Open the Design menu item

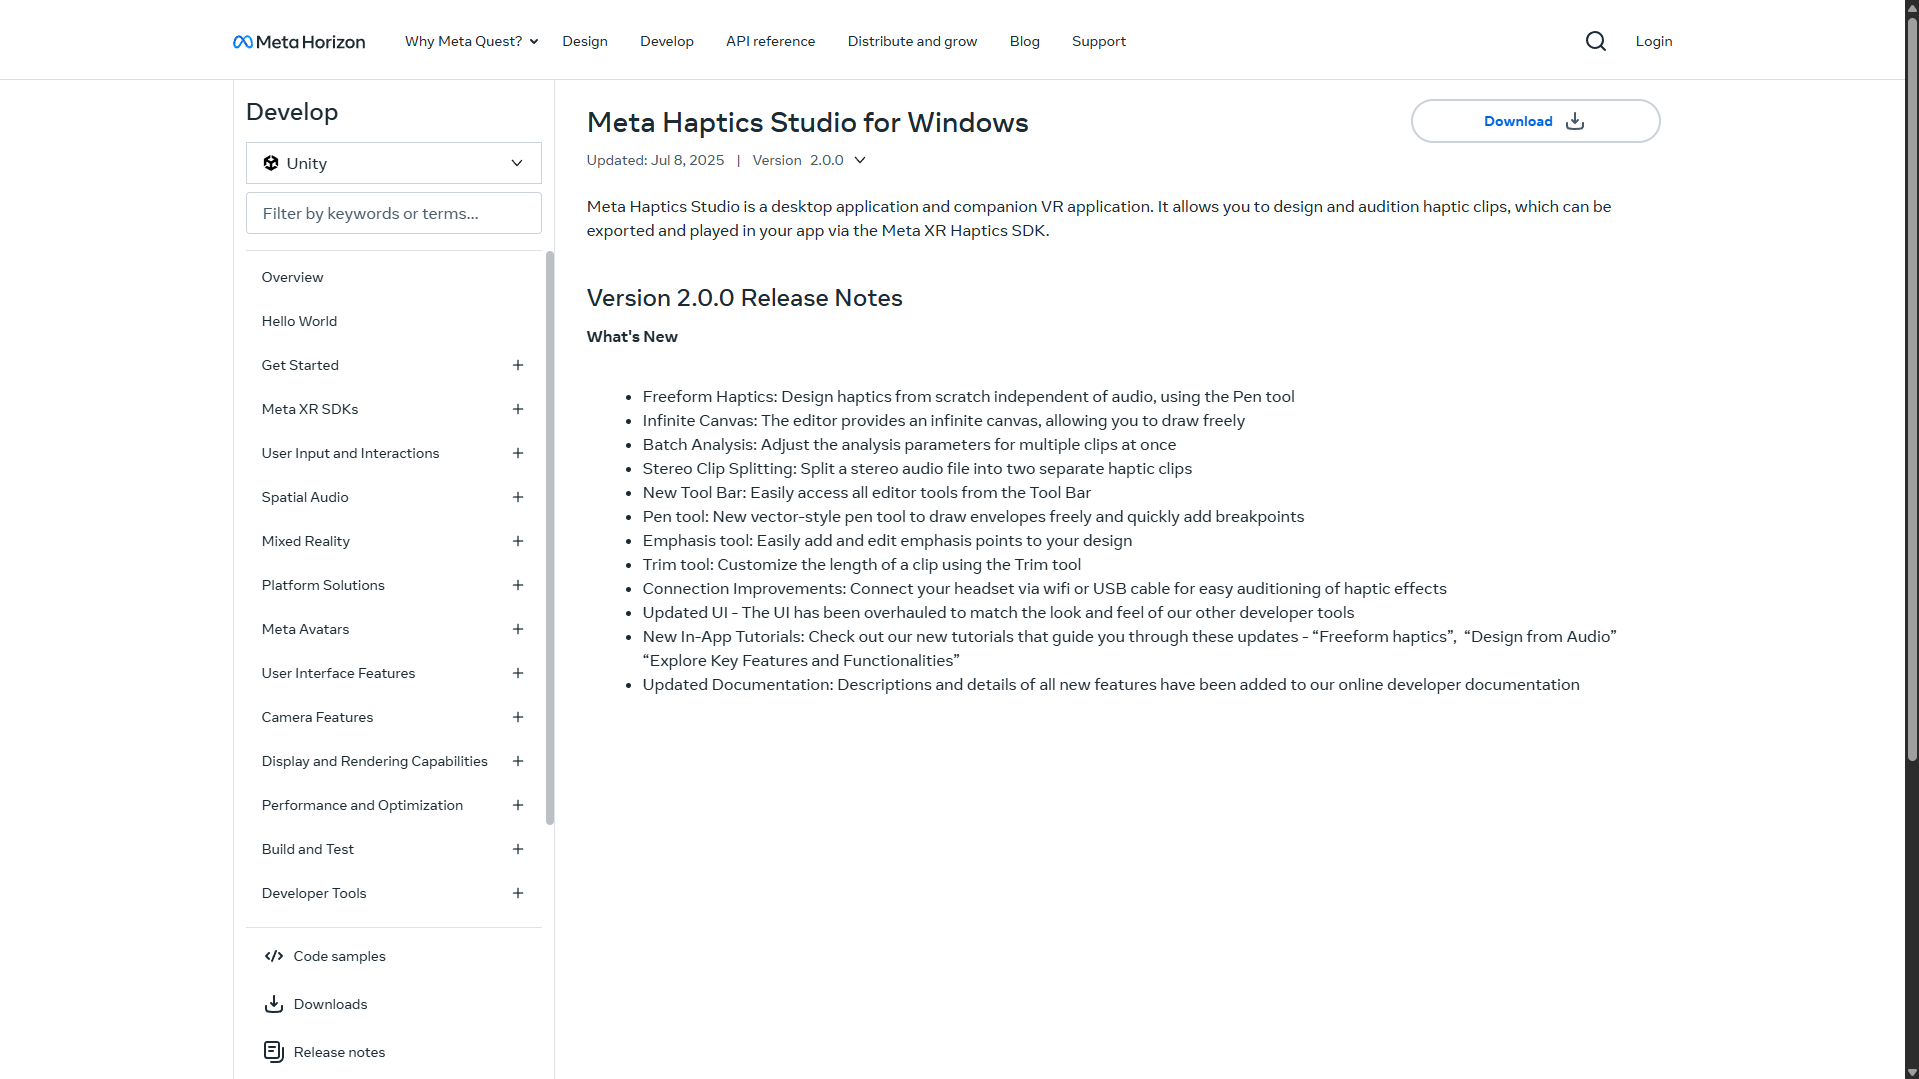coord(585,41)
